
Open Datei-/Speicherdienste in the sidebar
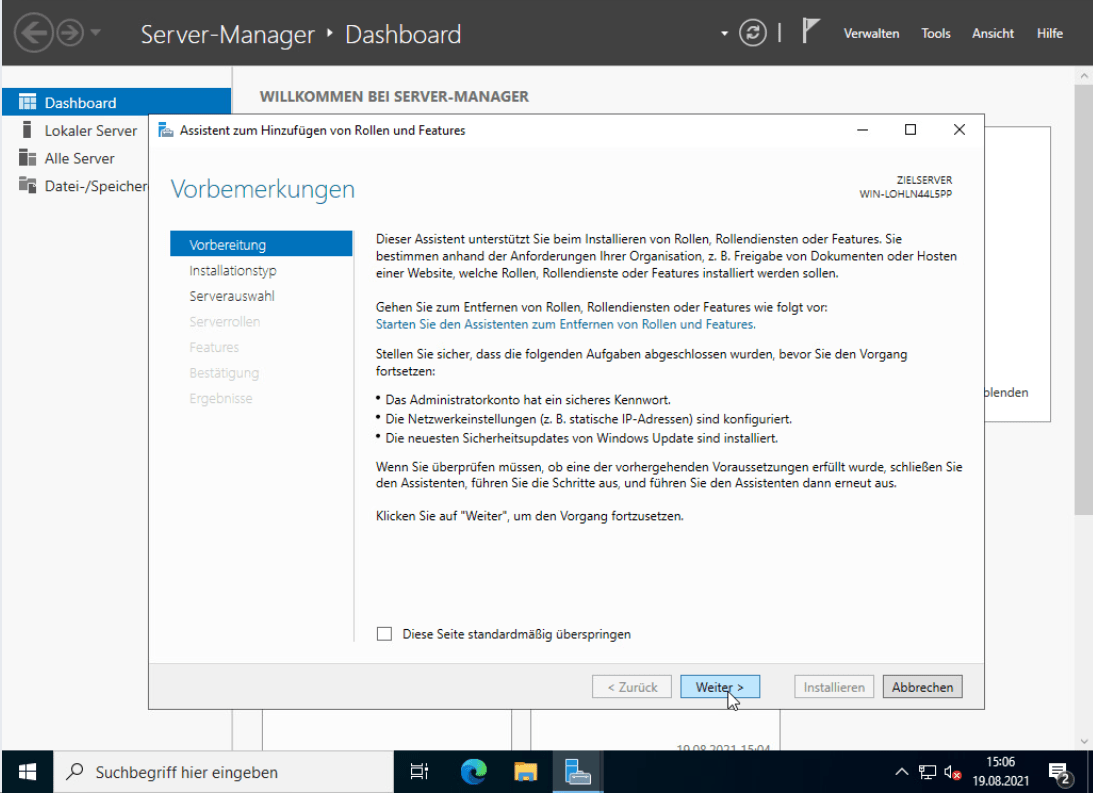coord(83,186)
